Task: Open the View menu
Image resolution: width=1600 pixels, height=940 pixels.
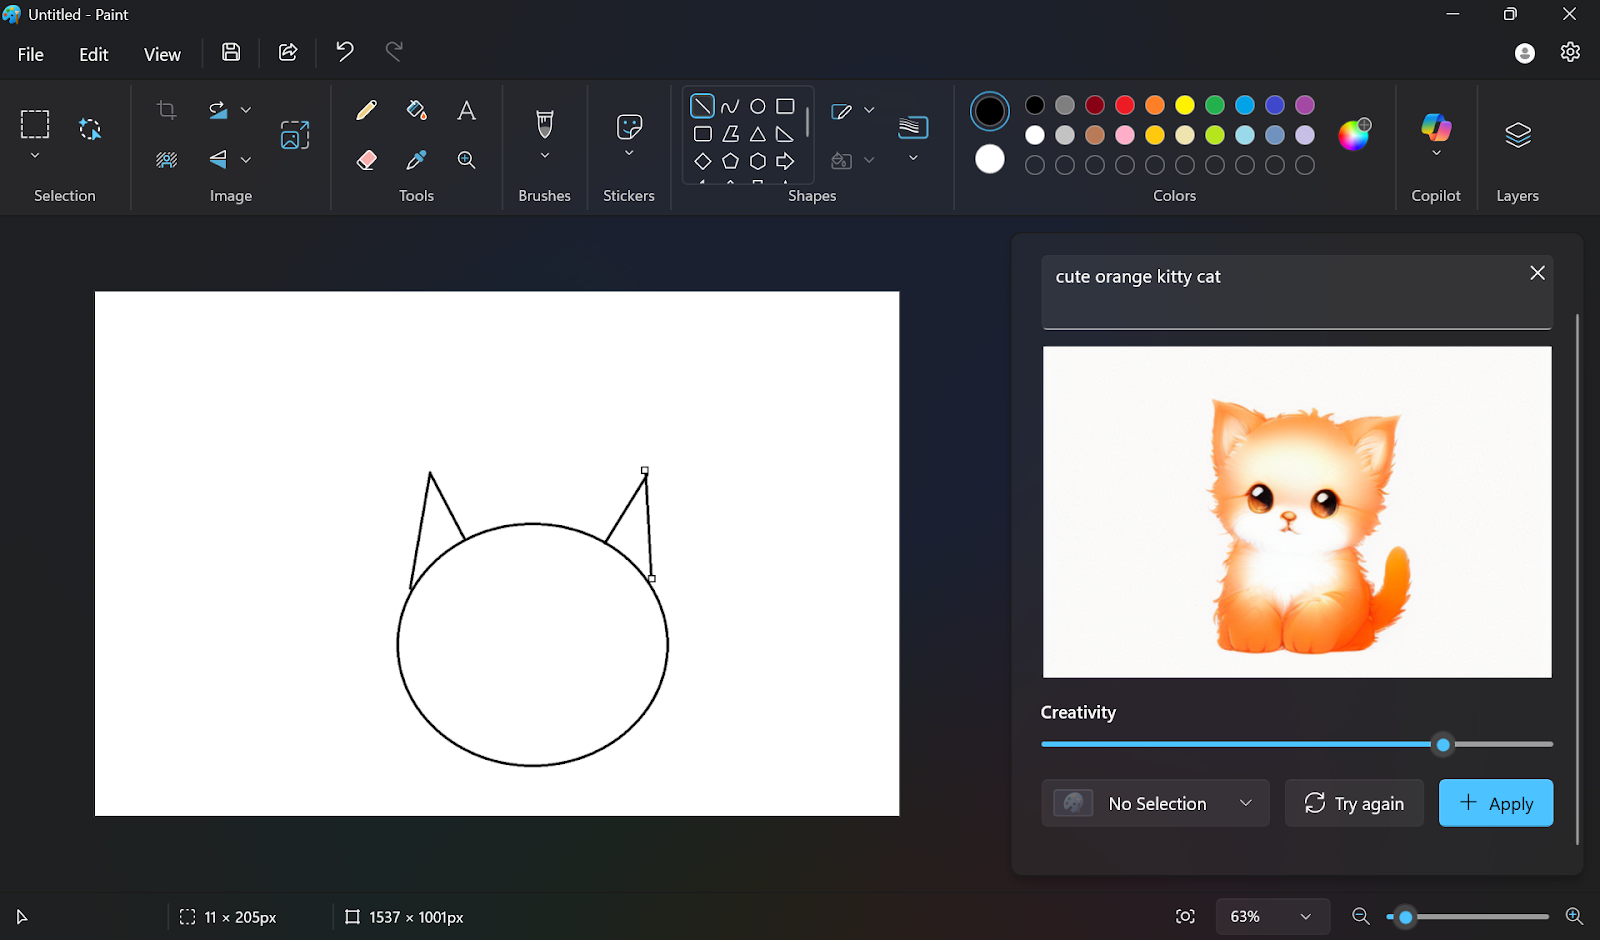Action: 162,54
